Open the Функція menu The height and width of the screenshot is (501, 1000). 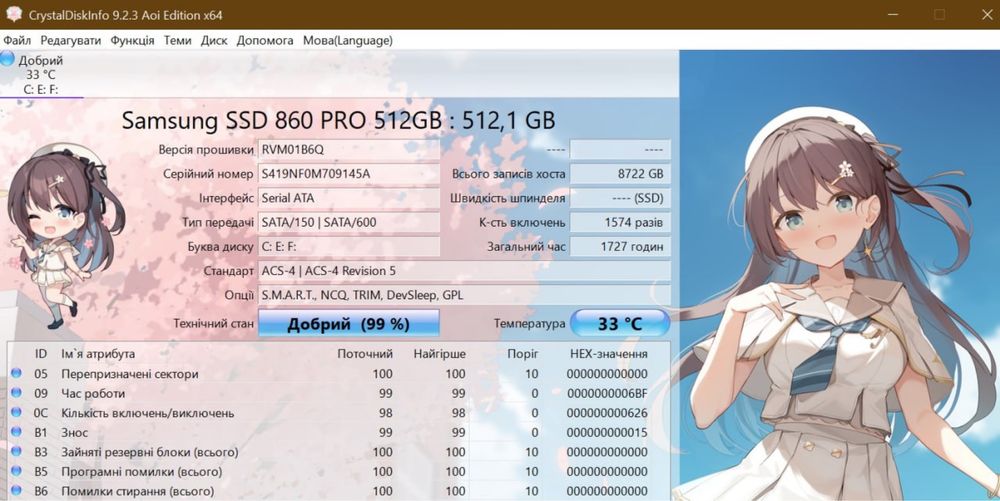click(133, 40)
